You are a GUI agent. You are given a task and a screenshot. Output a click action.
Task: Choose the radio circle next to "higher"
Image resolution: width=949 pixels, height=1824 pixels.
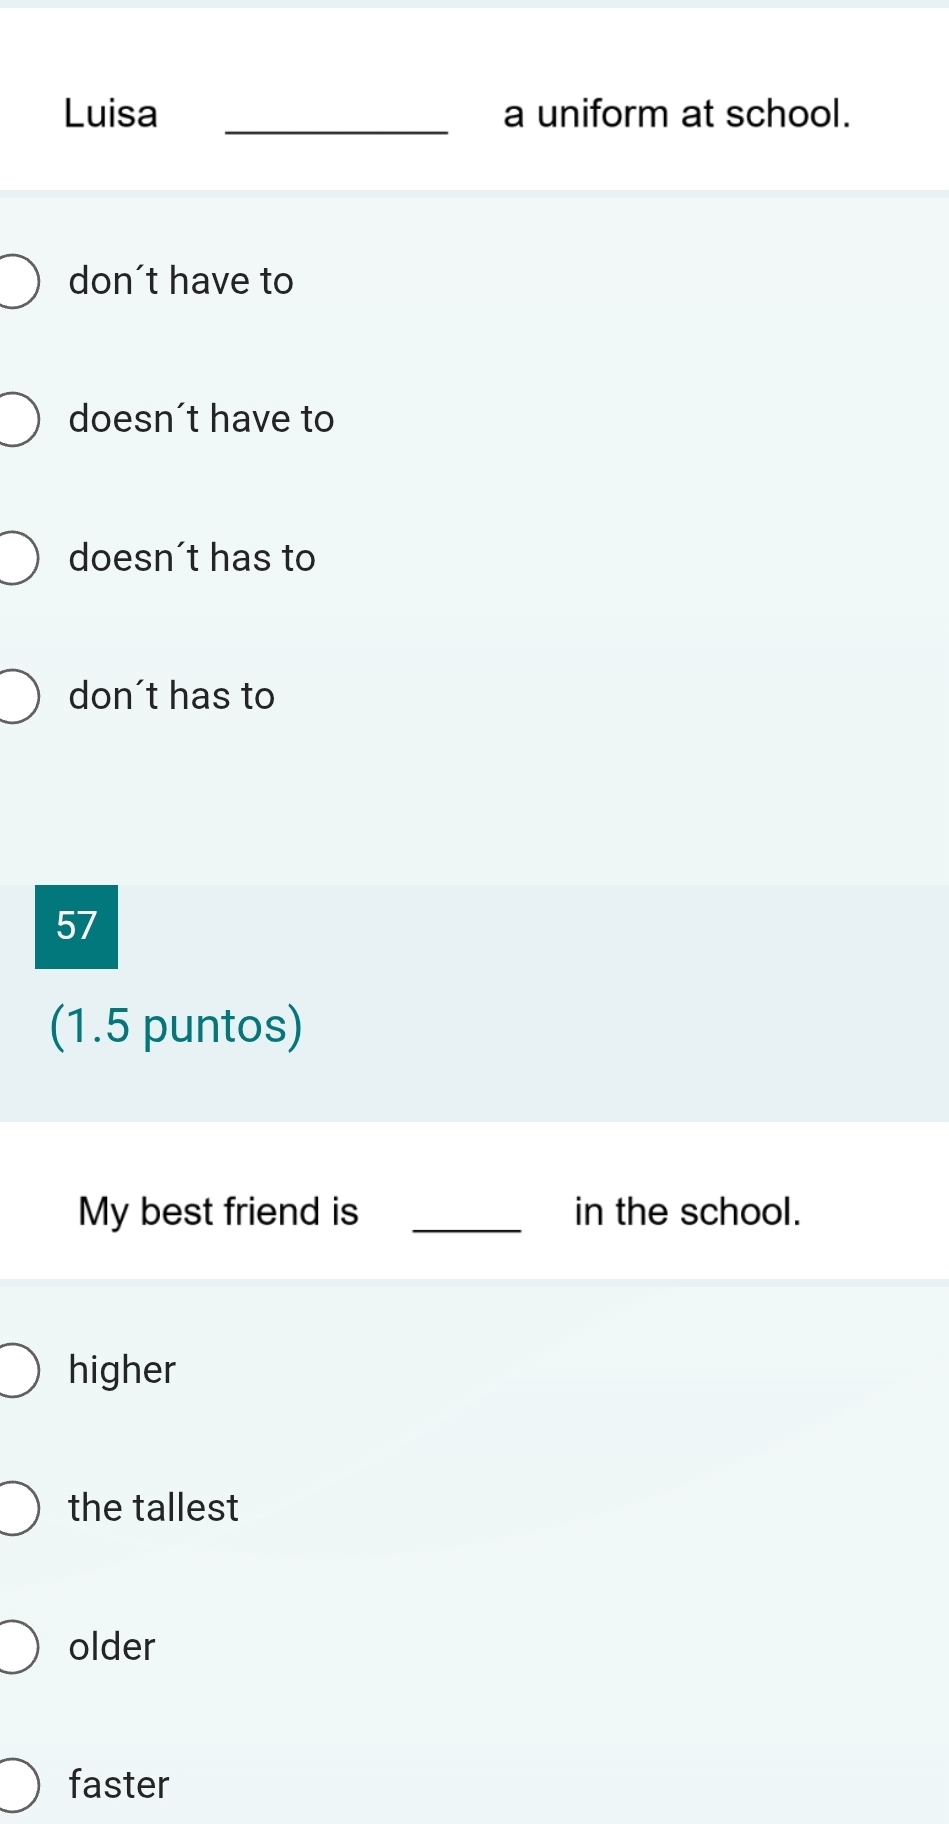tap(17, 1370)
